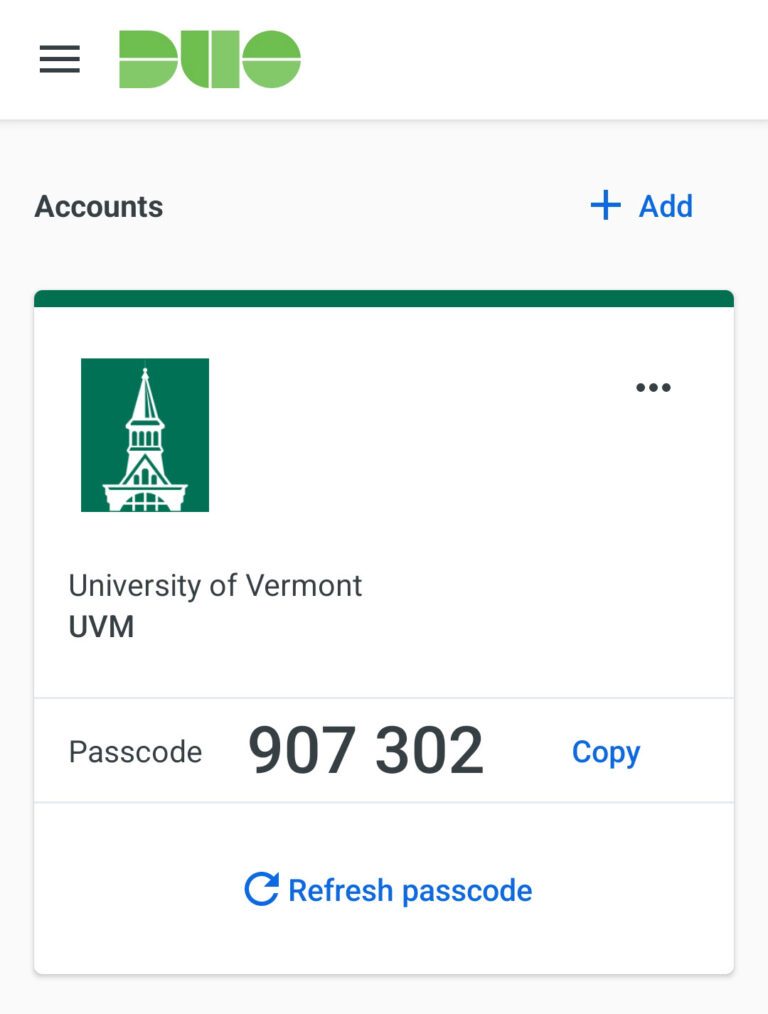This screenshot has width=768, height=1014.
Task: Tap the UVM account card
Action: 384,500
